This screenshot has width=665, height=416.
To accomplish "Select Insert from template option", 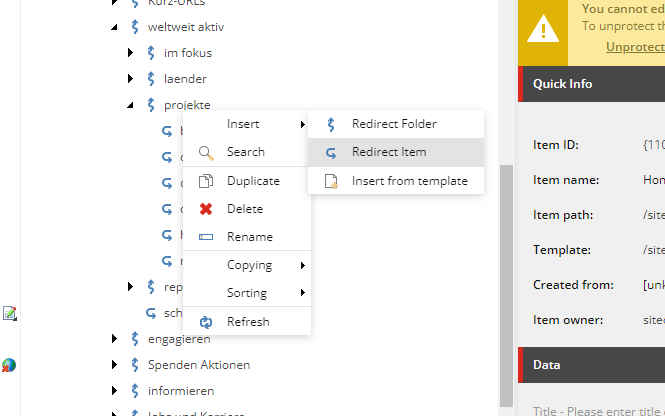I will click(396, 181).
